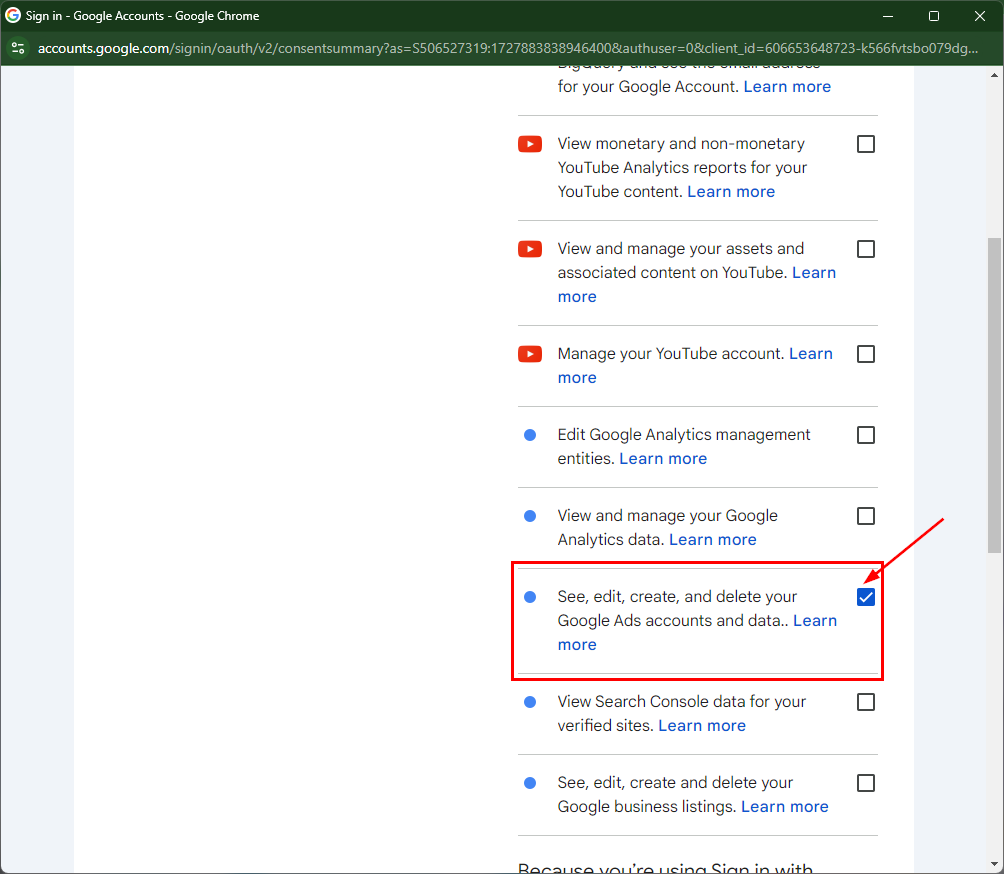
Task: Open Learn more for Google business listings
Action: (784, 807)
